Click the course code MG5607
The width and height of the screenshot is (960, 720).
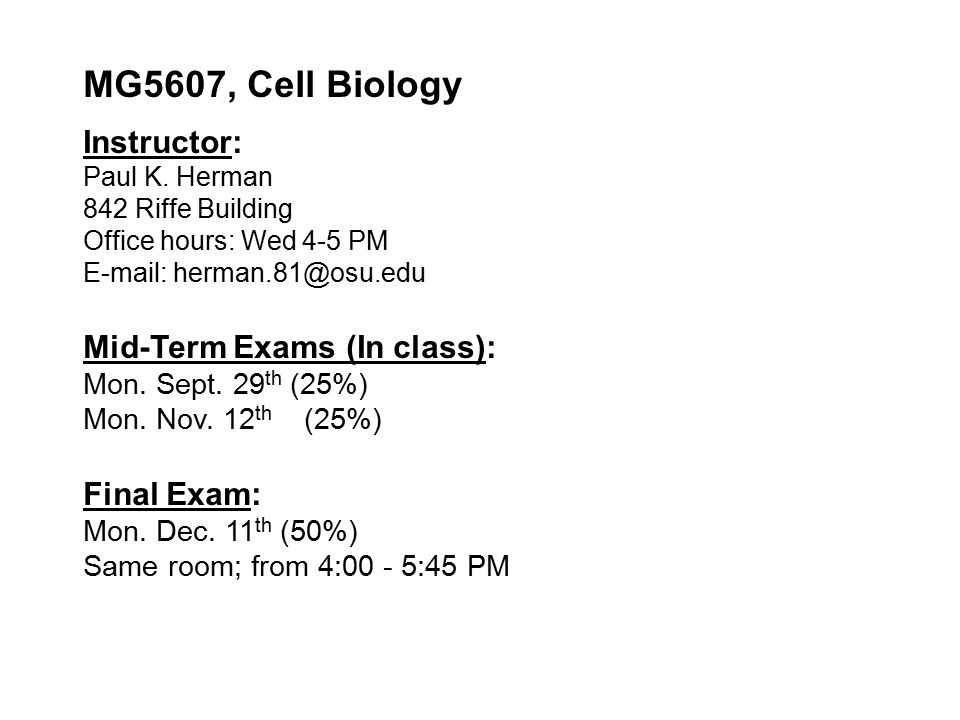(x=155, y=84)
